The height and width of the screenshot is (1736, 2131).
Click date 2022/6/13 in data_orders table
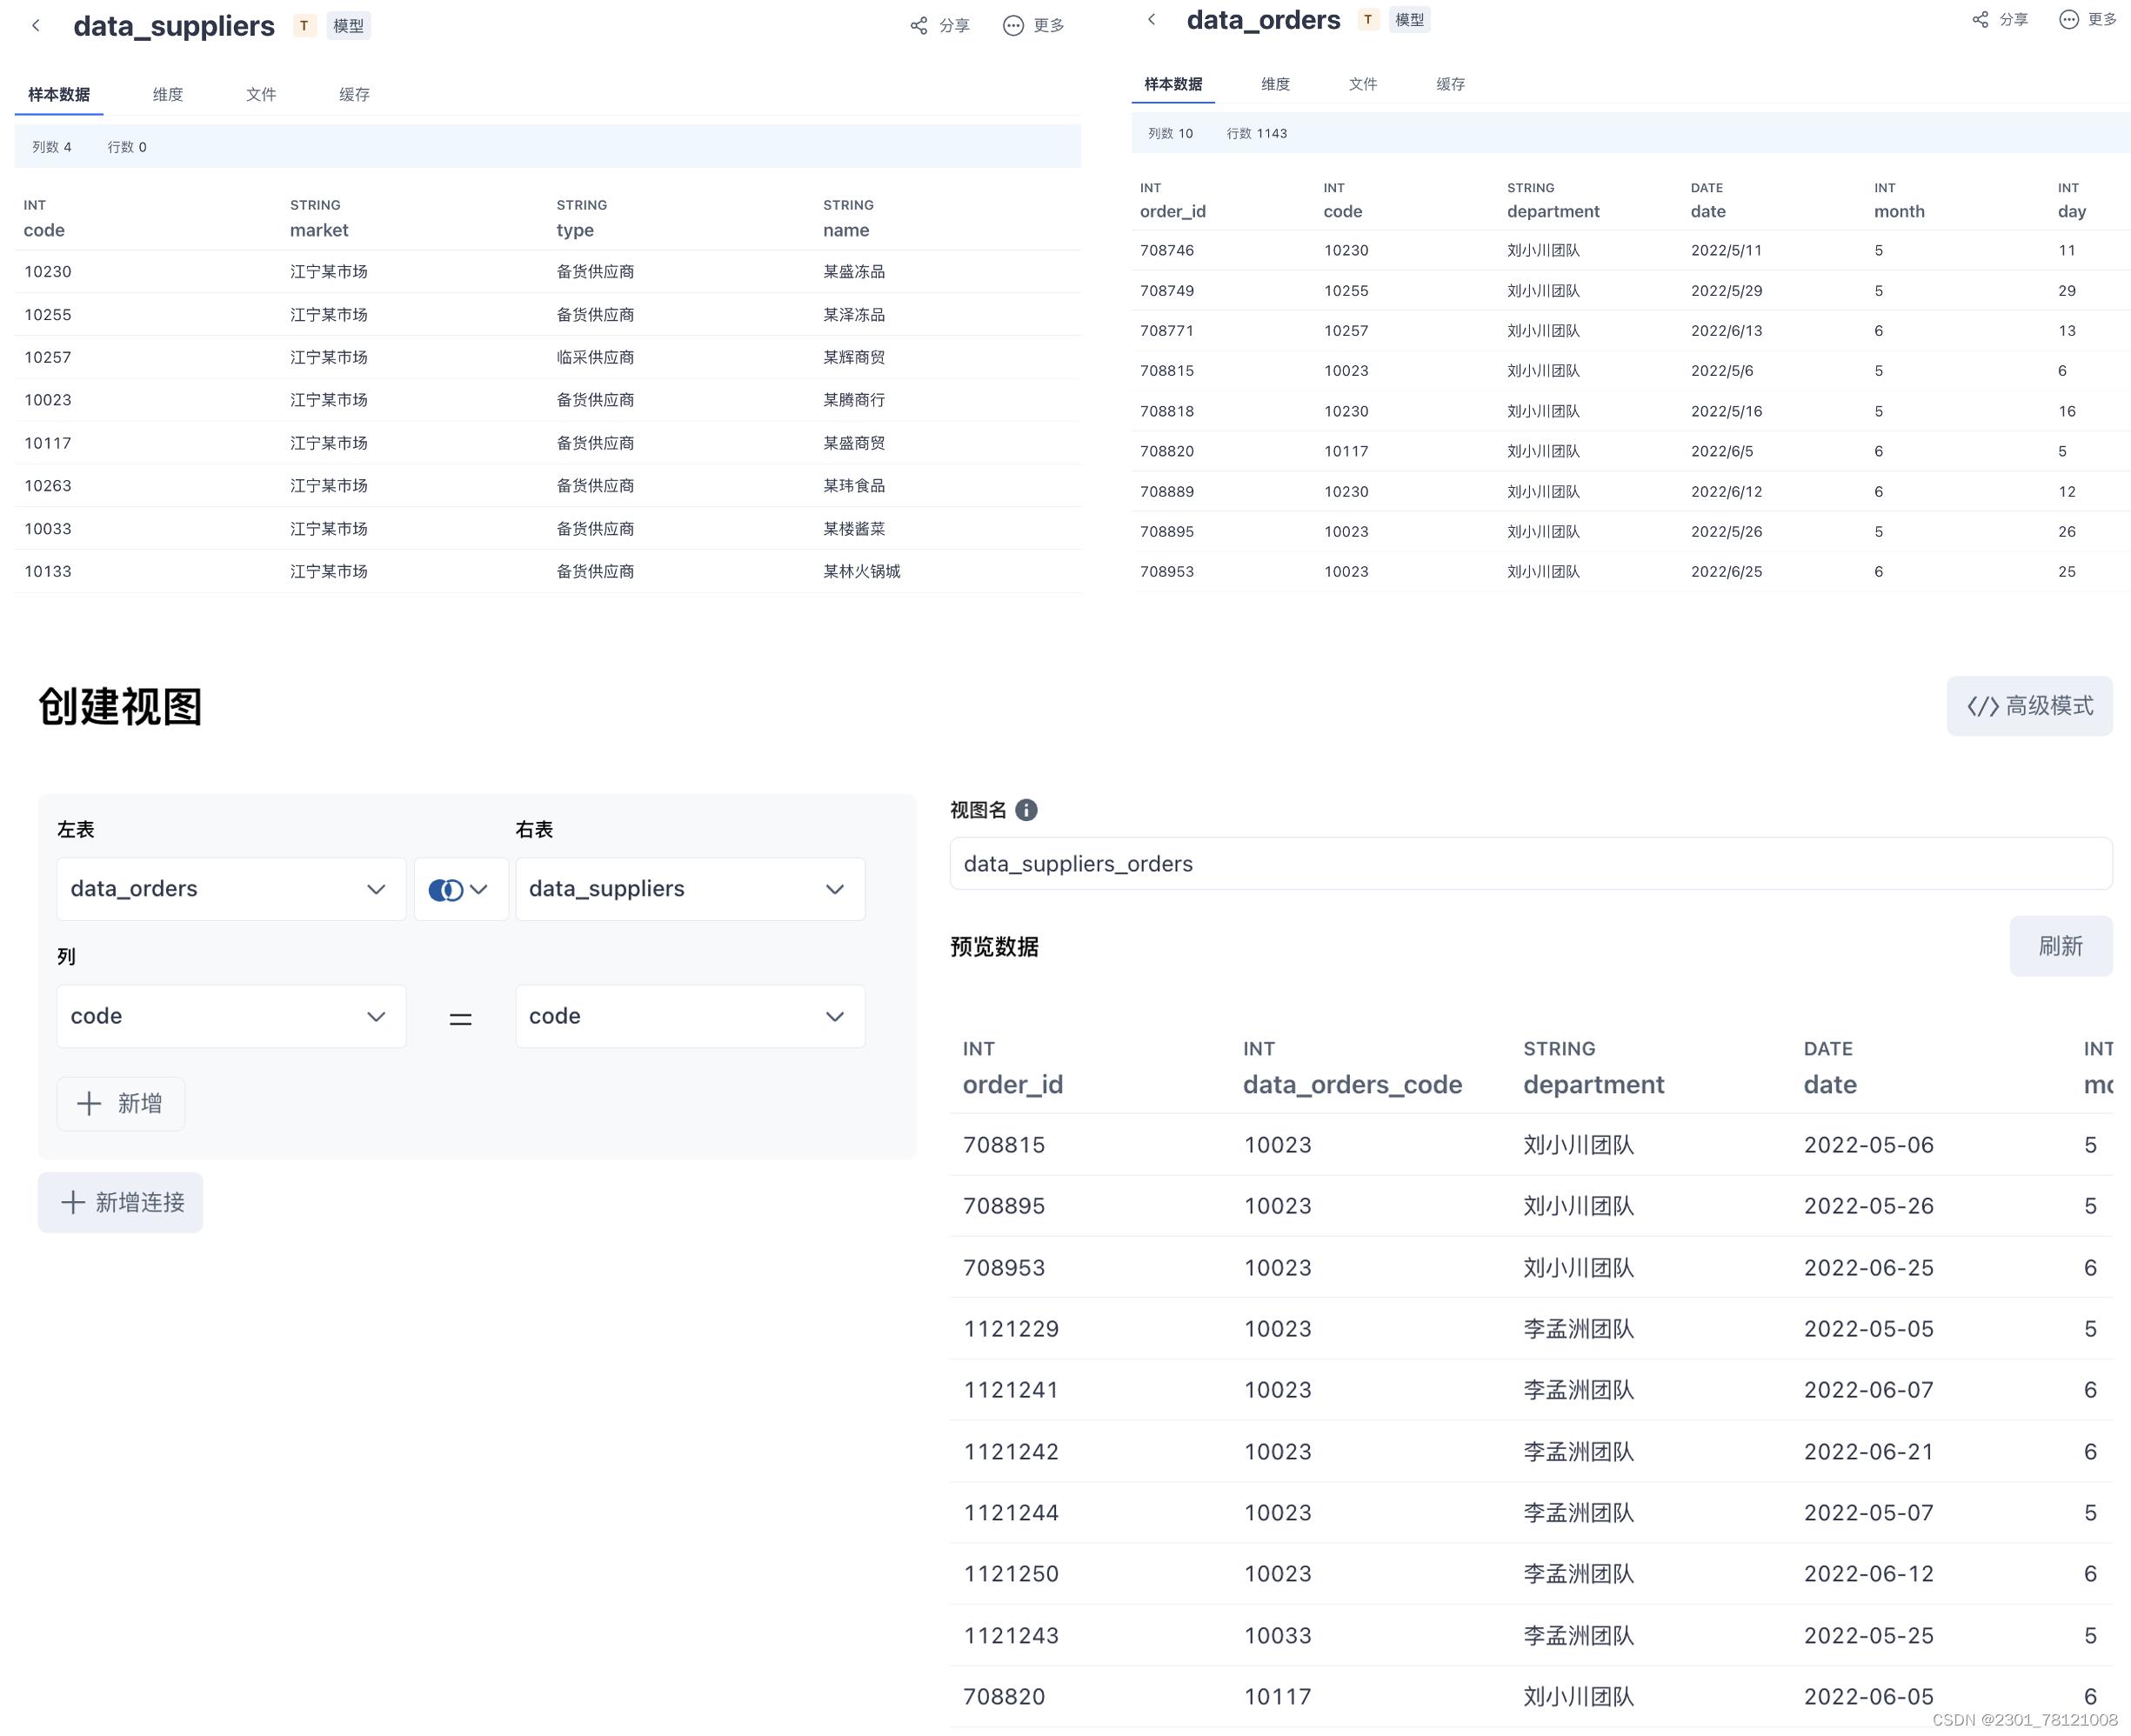[1726, 331]
